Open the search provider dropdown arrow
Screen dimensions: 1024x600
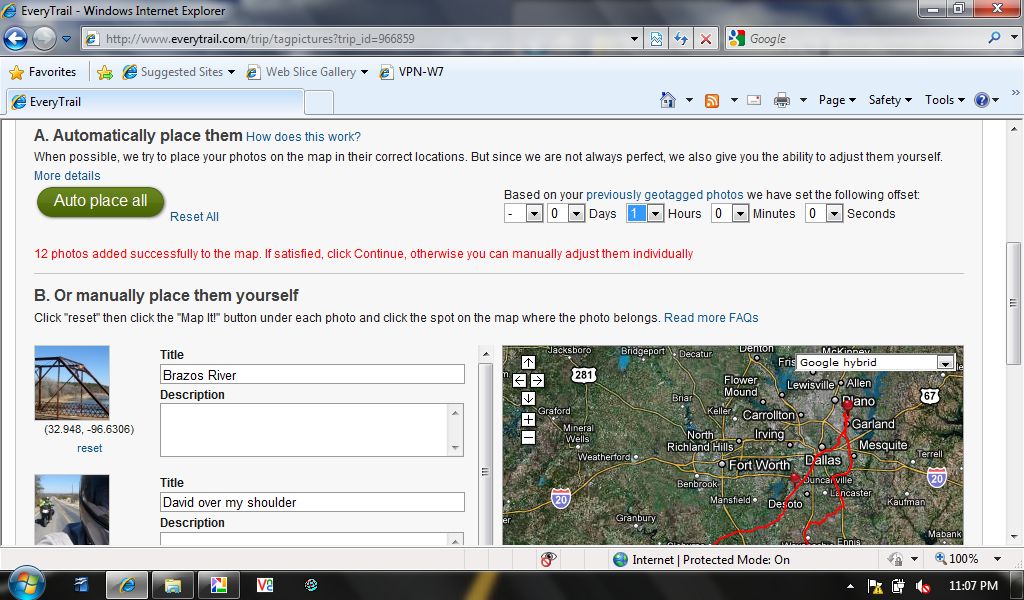[x=1014, y=38]
